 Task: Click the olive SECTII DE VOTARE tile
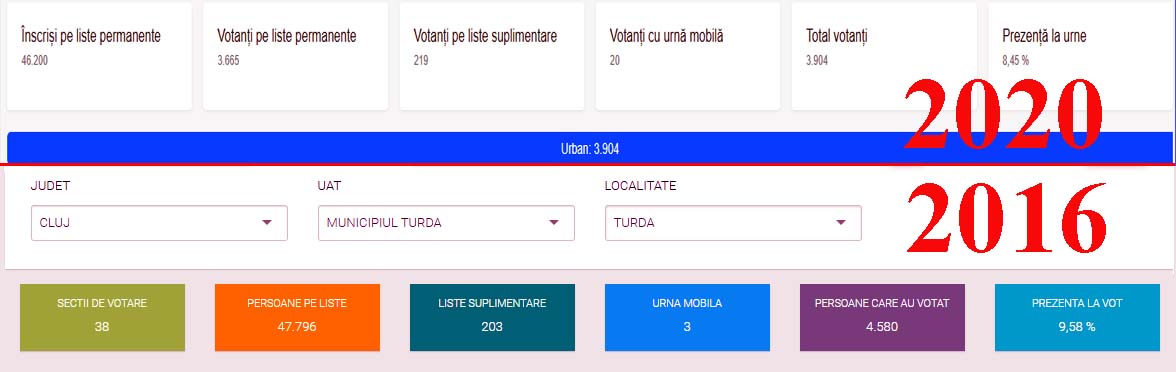click(x=102, y=317)
